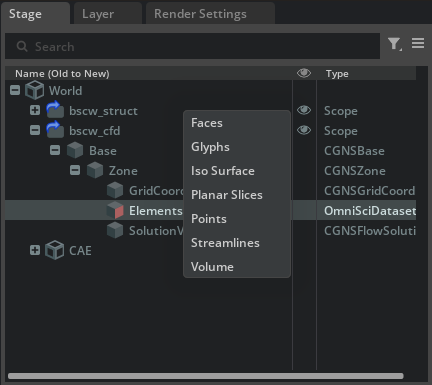Image resolution: width=432 pixels, height=385 pixels.
Task: Switch to the Layer tab
Action: coord(108,14)
